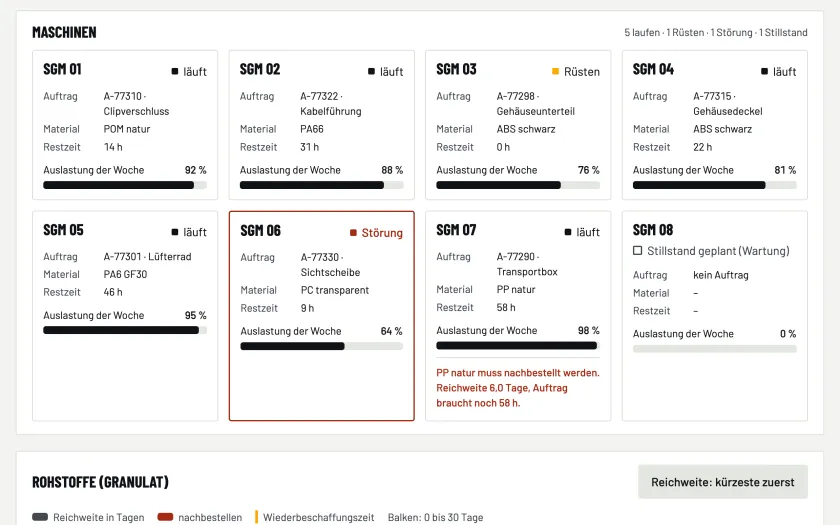Click the SGM 05 running status square

[175, 232]
